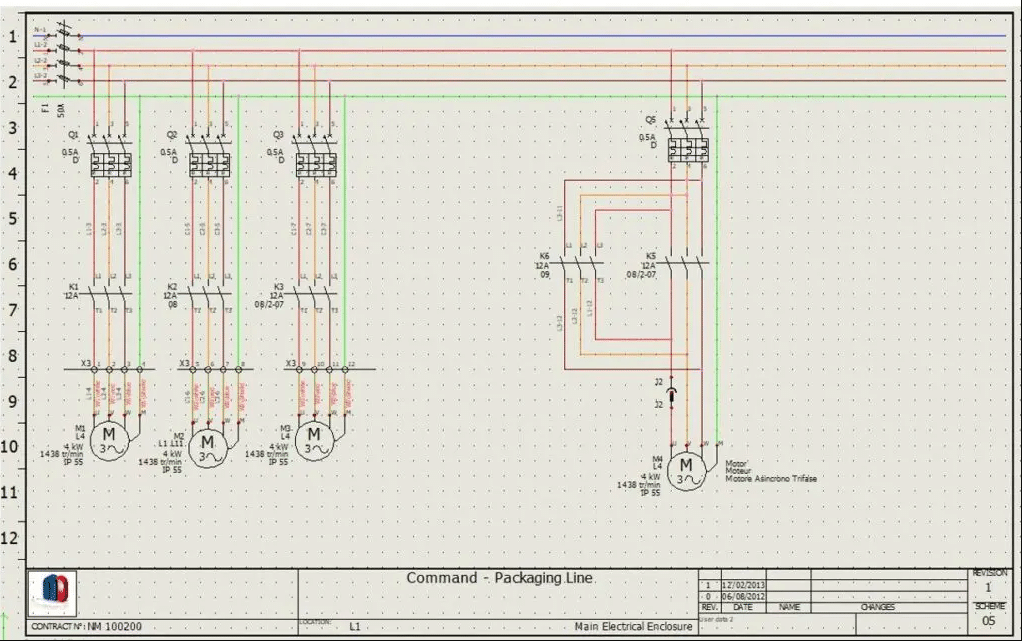This screenshot has height=641, width=1022.
Task: Select the 'Command - Packaging Line' title
Action: [x=499, y=579]
